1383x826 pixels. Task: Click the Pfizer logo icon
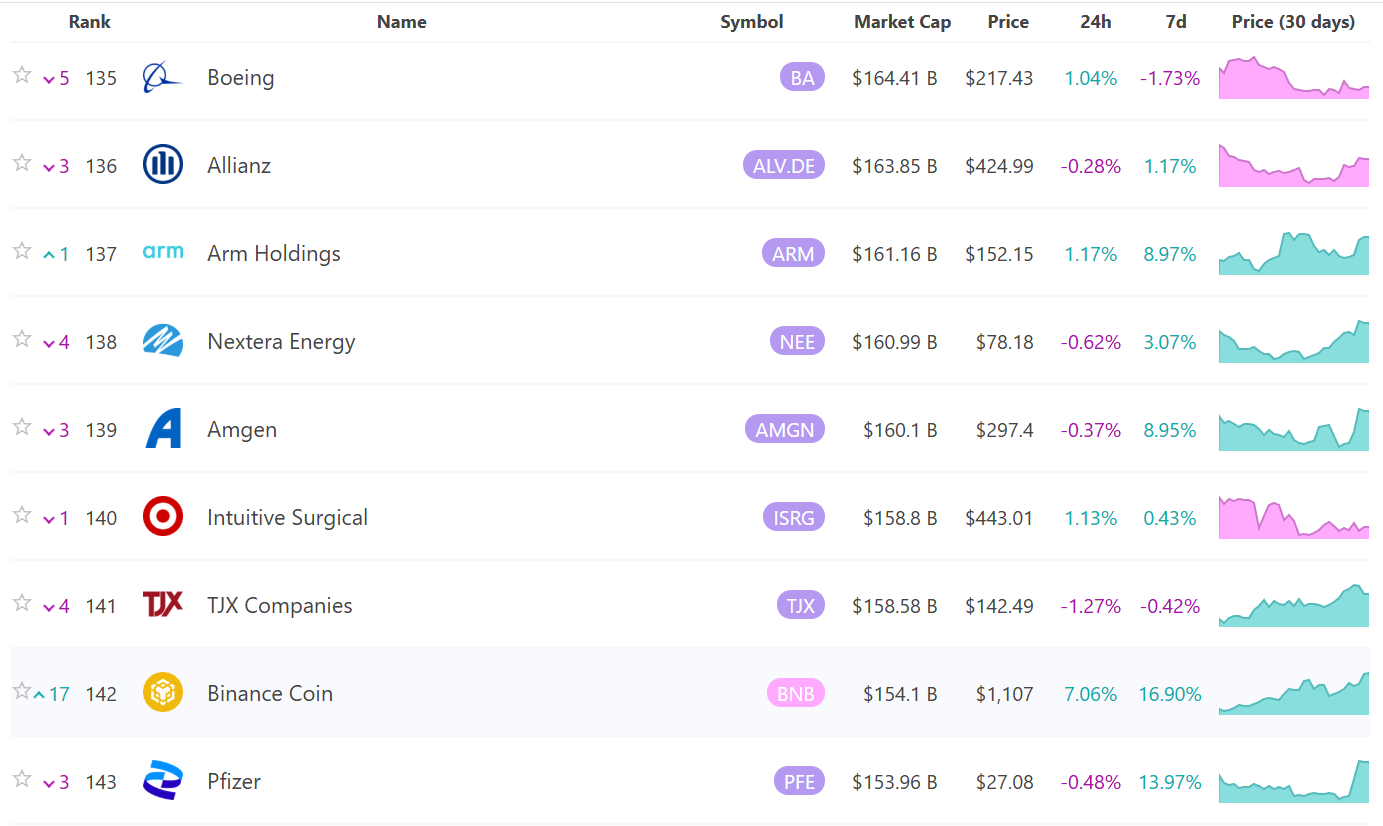(162, 781)
